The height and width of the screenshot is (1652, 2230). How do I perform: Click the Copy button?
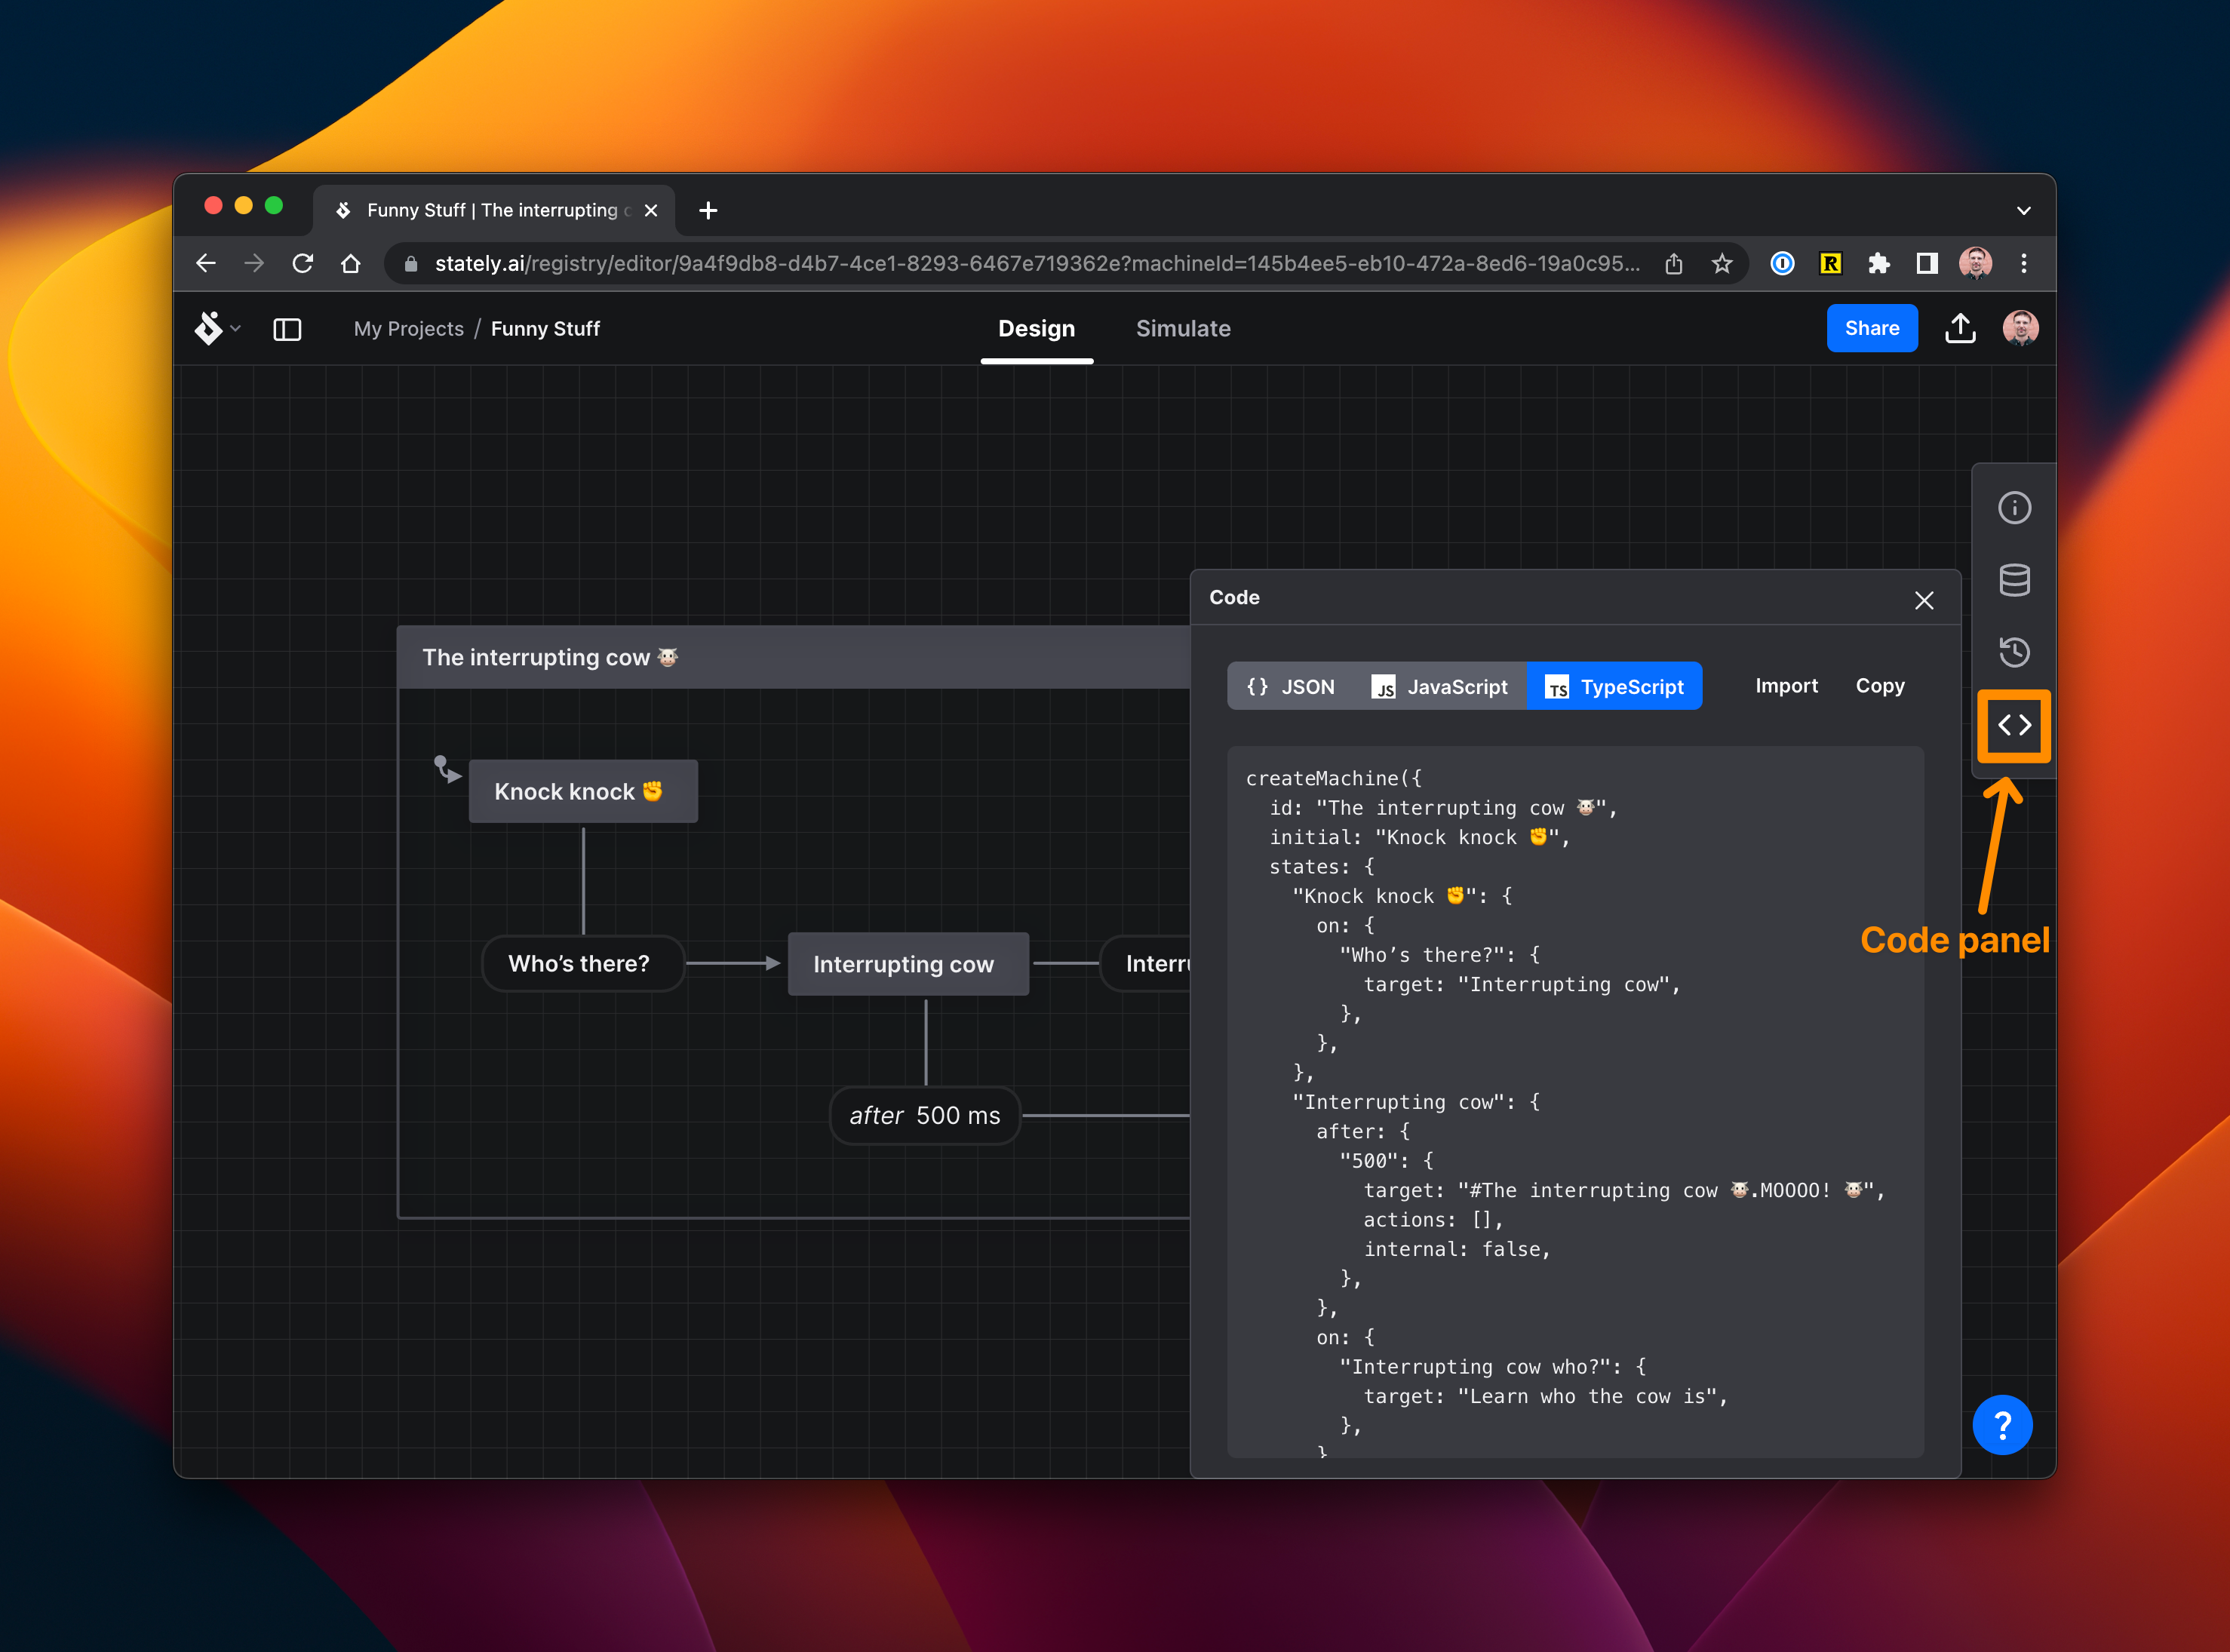[1879, 686]
